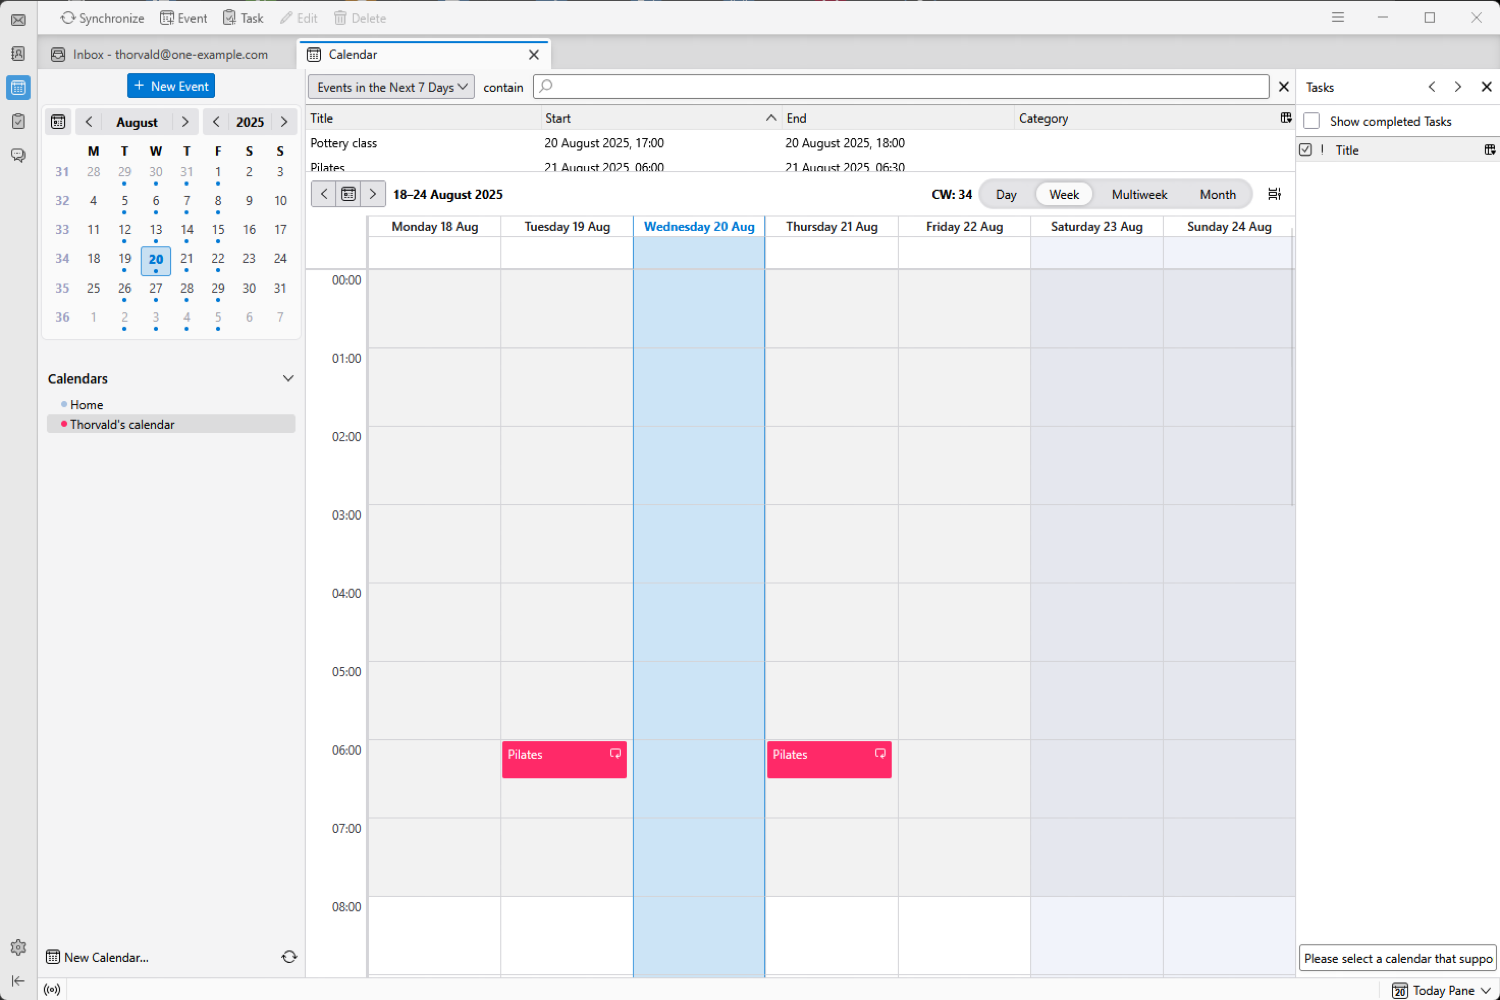
Task: Open the Events in the Next 7 Days dropdown
Action: click(390, 87)
